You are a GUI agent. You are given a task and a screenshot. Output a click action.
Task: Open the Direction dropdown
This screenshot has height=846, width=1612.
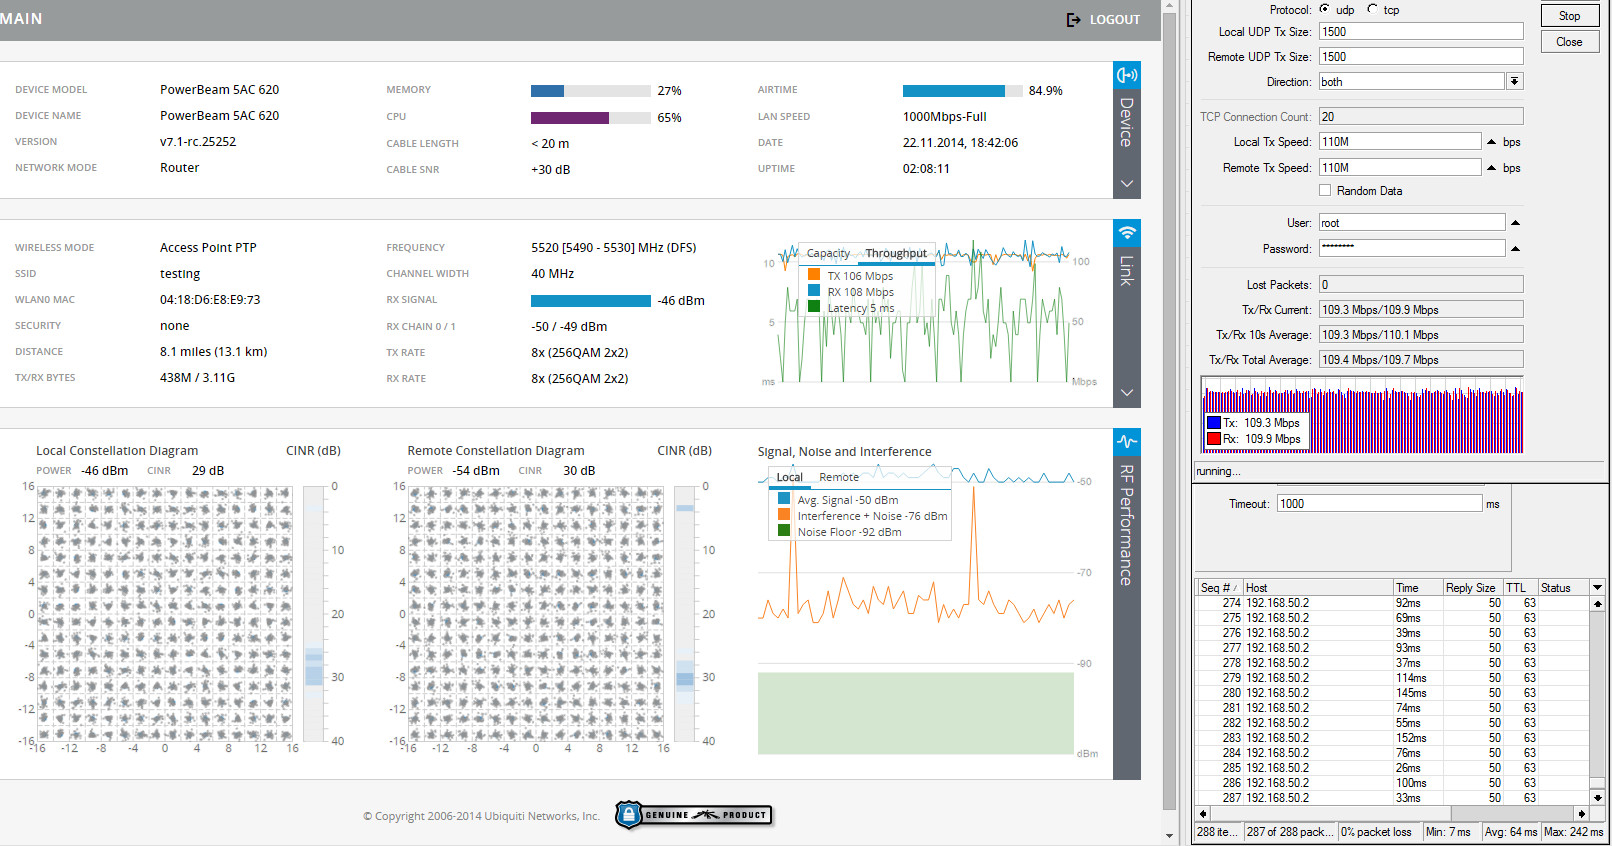[1515, 82]
